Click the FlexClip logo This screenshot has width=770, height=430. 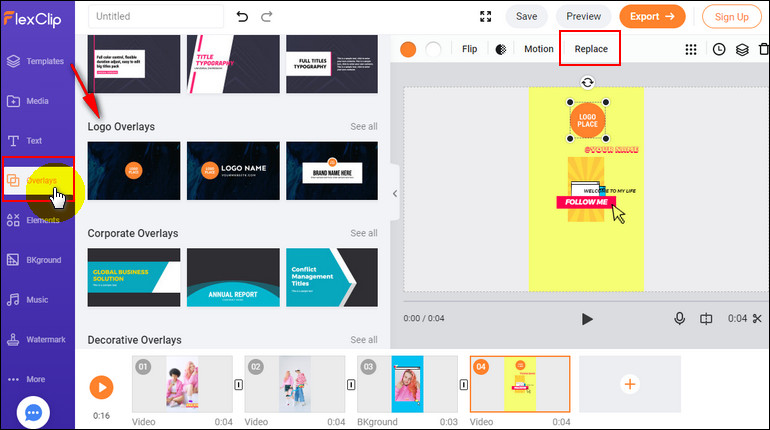tap(32, 19)
